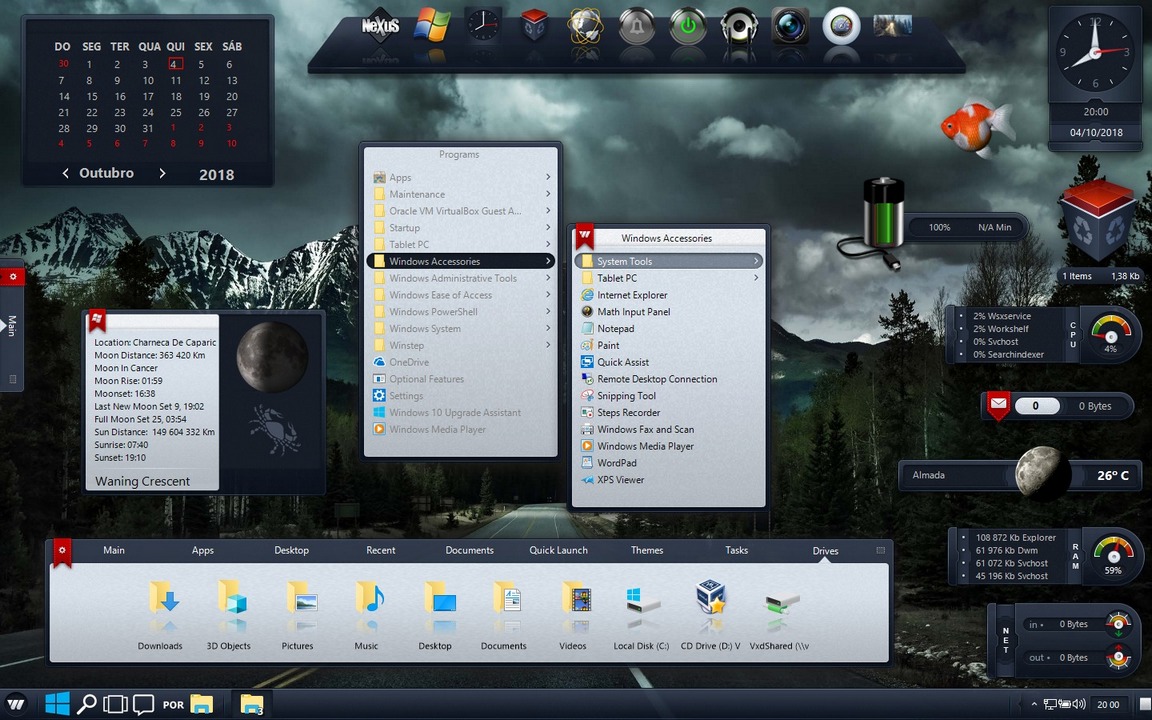Open the Winstep start button on taskbar
Image resolution: width=1152 pixels, height=720 pixels.
click(15, 704)
